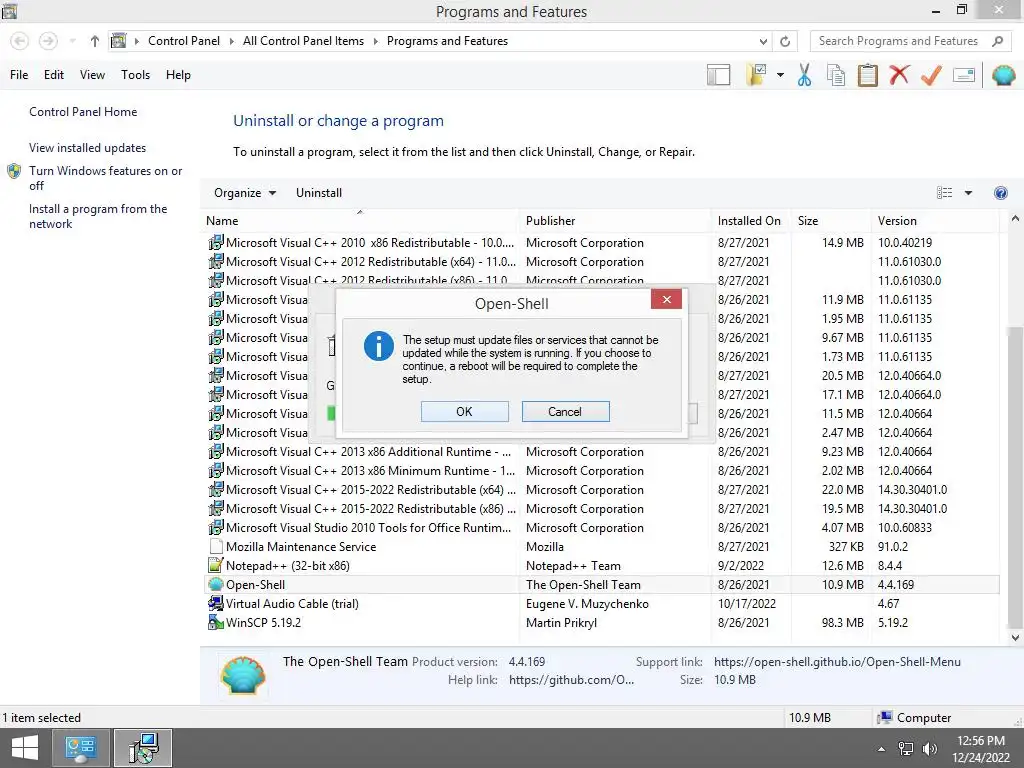Open the Move To folder dropdown arrow
This screenshot has width=1024, height=768.
pos(780,75)
